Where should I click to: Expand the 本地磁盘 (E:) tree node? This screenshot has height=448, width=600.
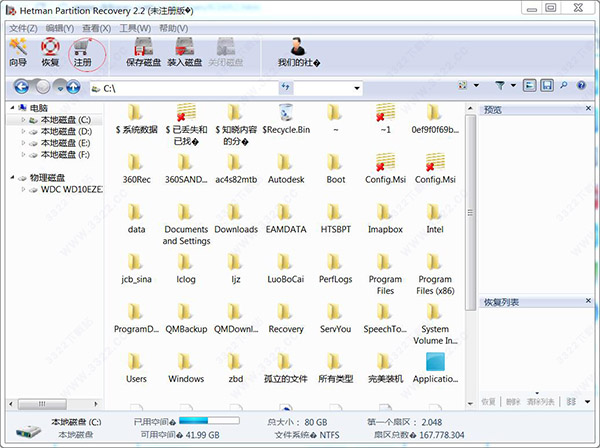tap(23, 143)
